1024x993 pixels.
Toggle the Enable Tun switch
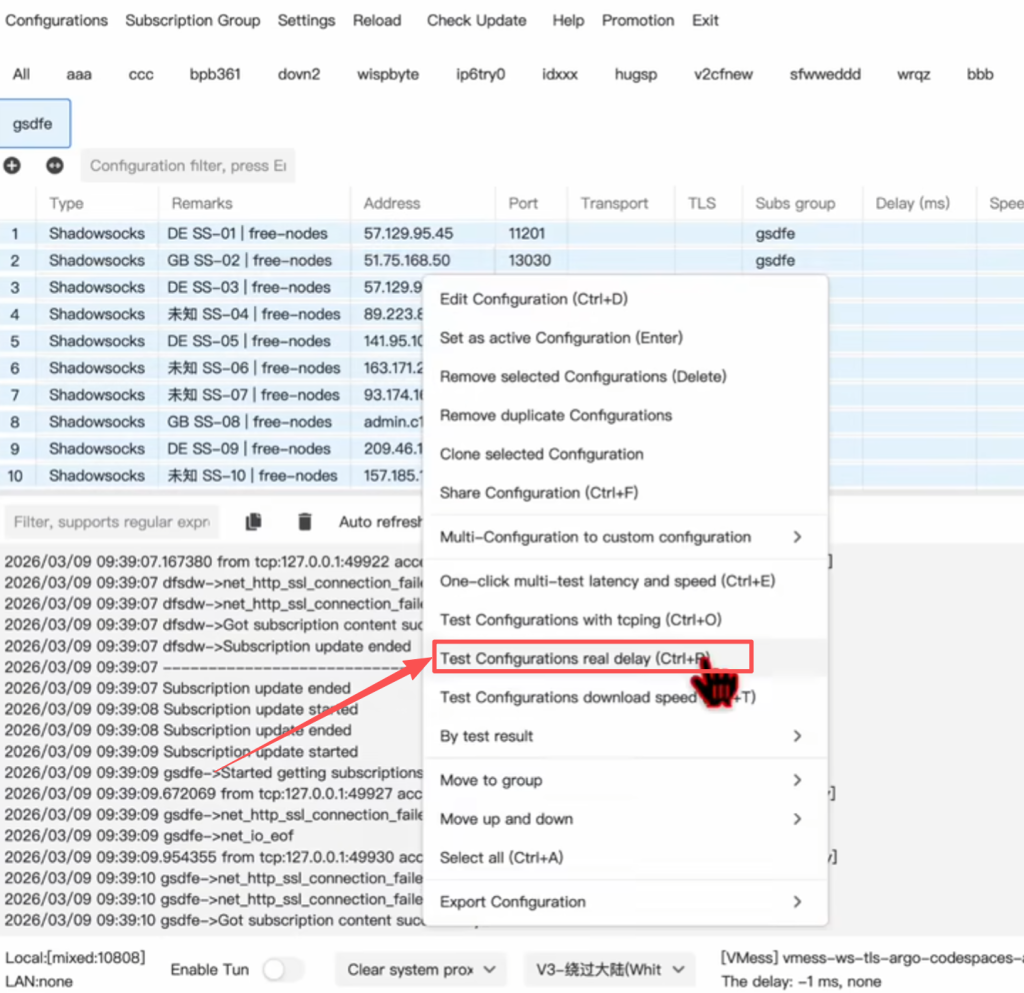(x=283, y=969)
